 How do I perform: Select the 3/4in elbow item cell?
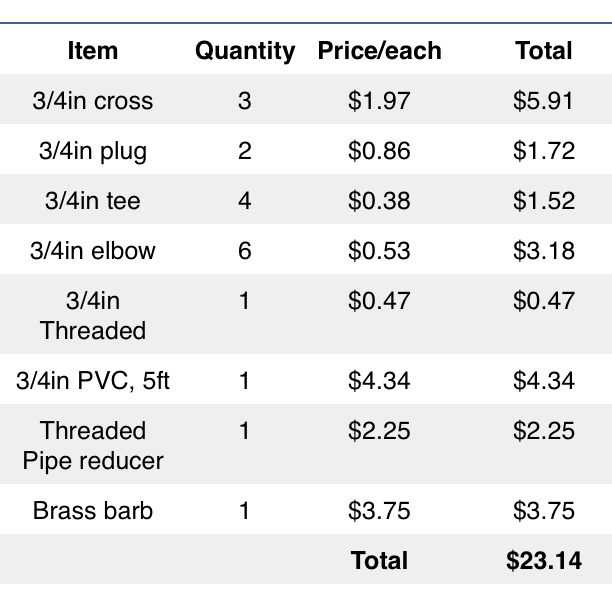(93, 251)
